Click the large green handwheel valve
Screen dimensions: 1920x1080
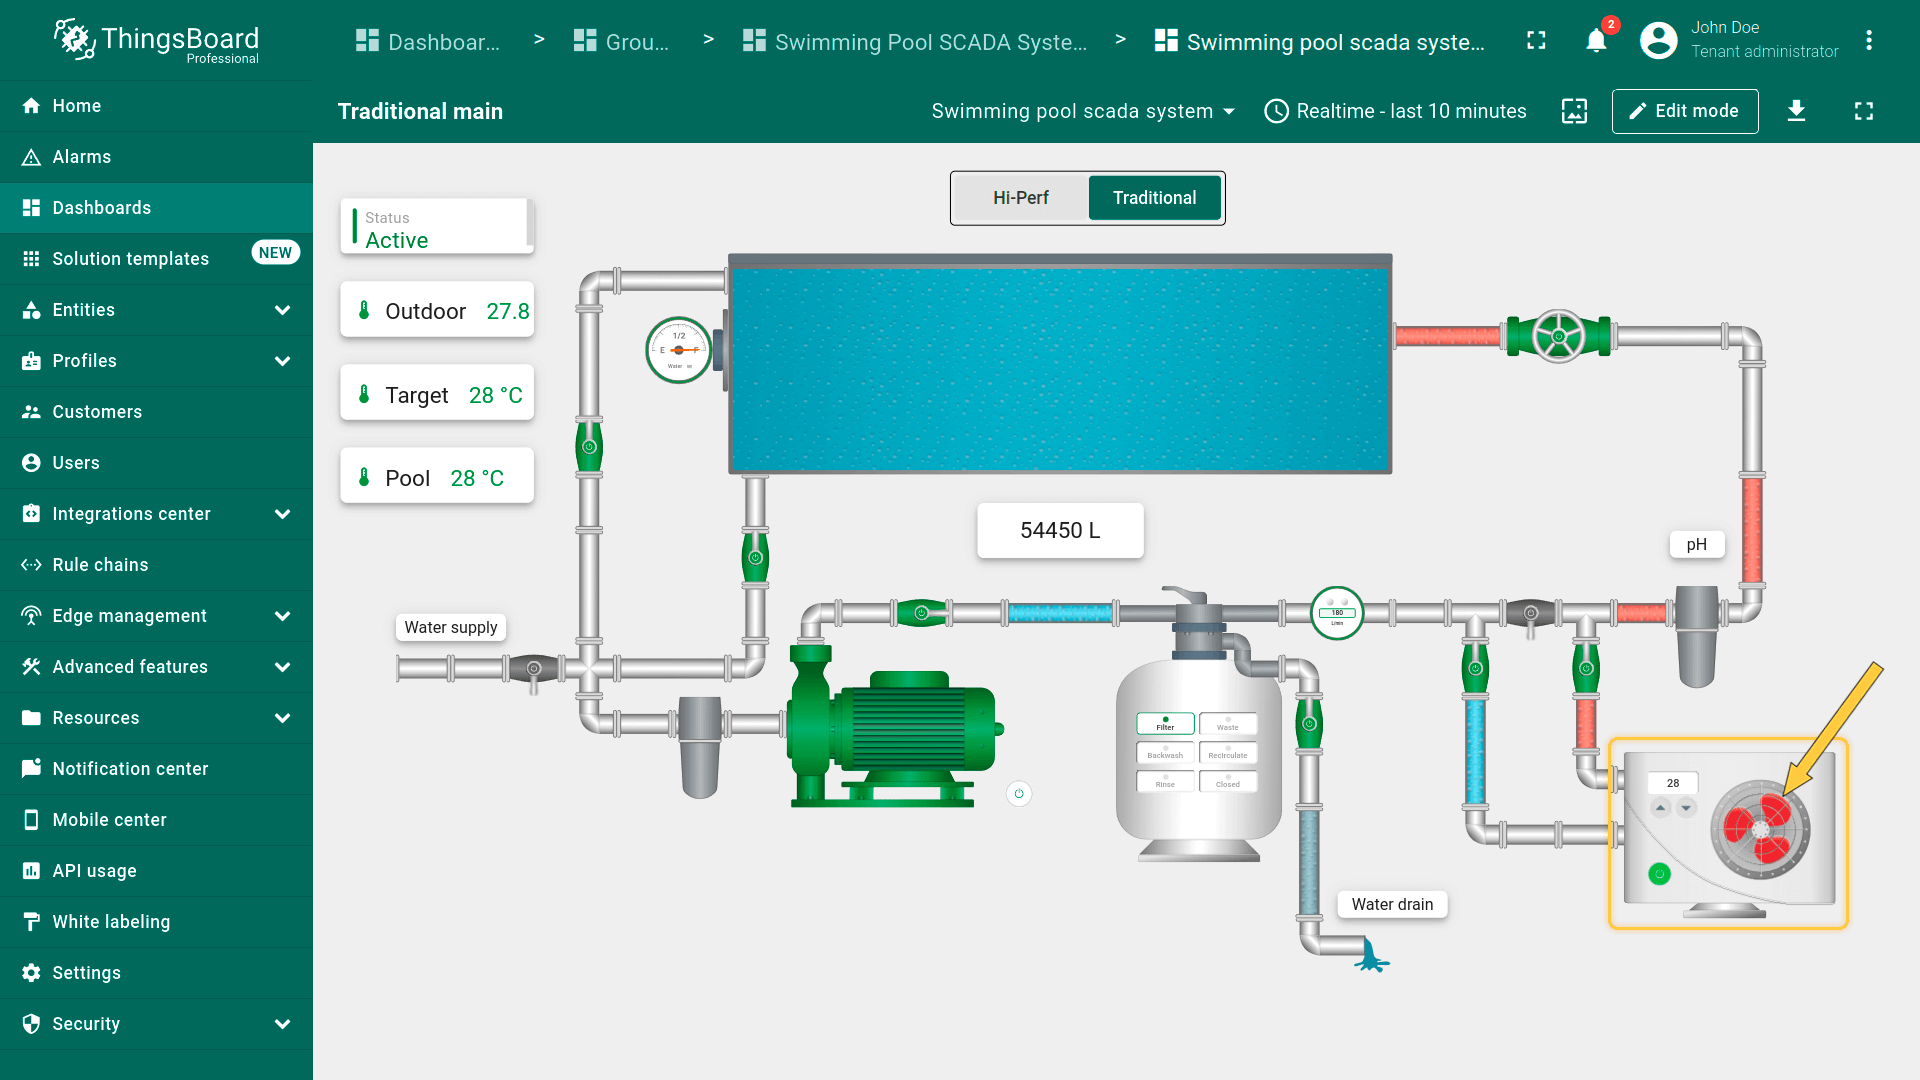point(1558,336)
